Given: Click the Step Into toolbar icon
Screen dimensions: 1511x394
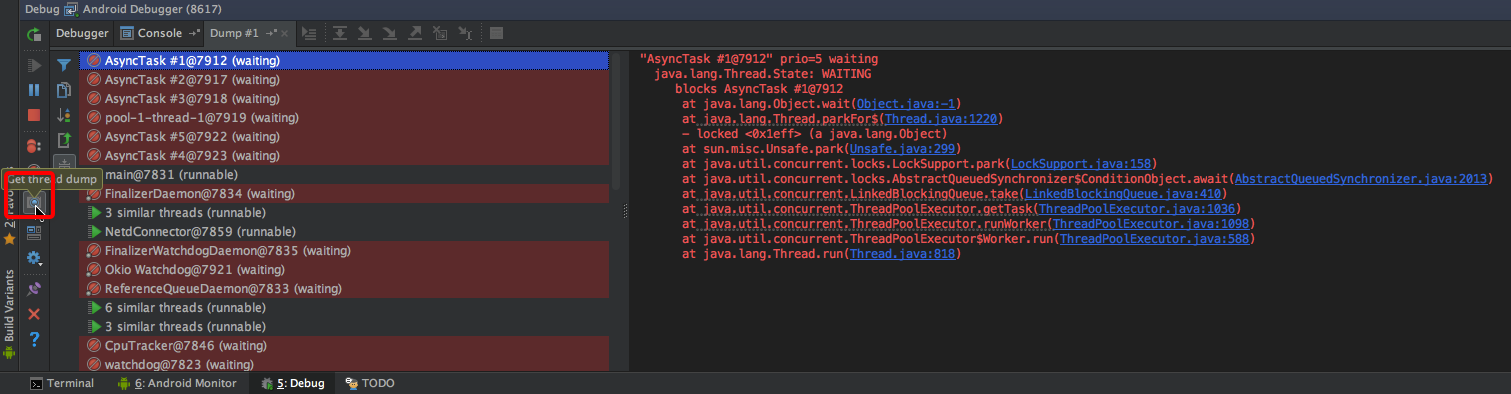Looking at the screenshot, I should (364, 33).
